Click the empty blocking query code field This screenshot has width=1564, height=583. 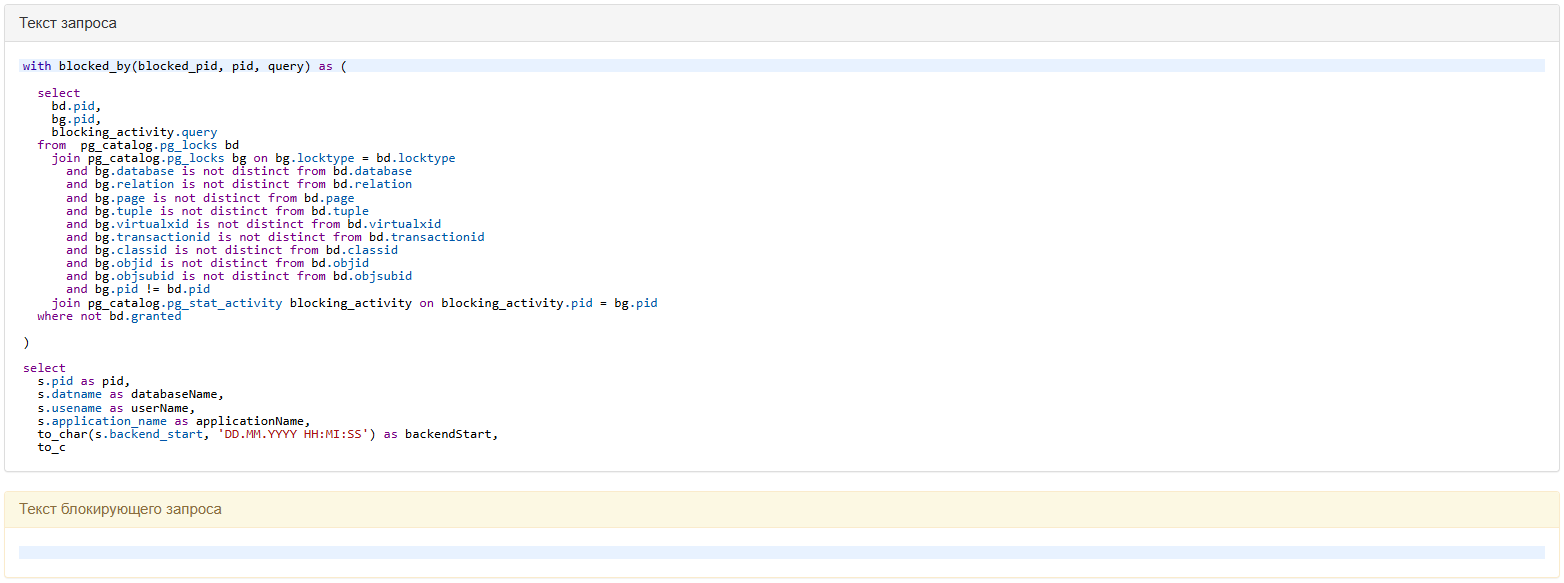[x=781, y=552]
